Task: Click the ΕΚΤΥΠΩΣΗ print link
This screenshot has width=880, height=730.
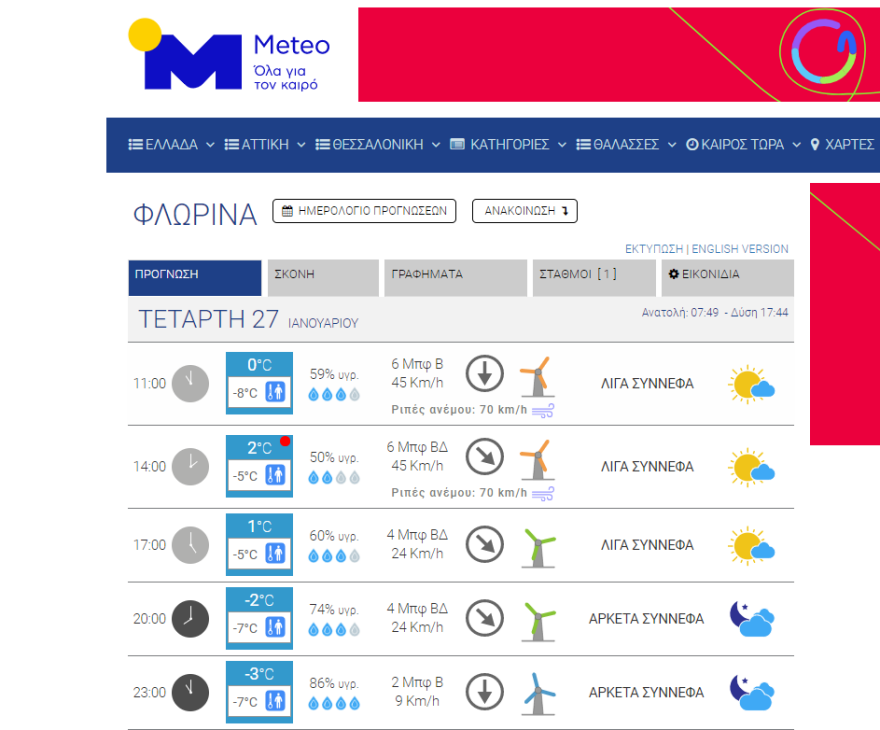Action: (x=654, y=249)
